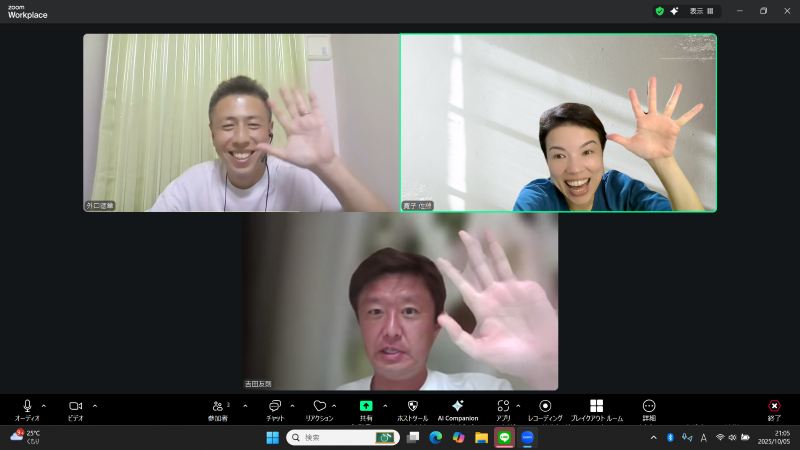Open the チャット chat panel

tap(275, 406)
